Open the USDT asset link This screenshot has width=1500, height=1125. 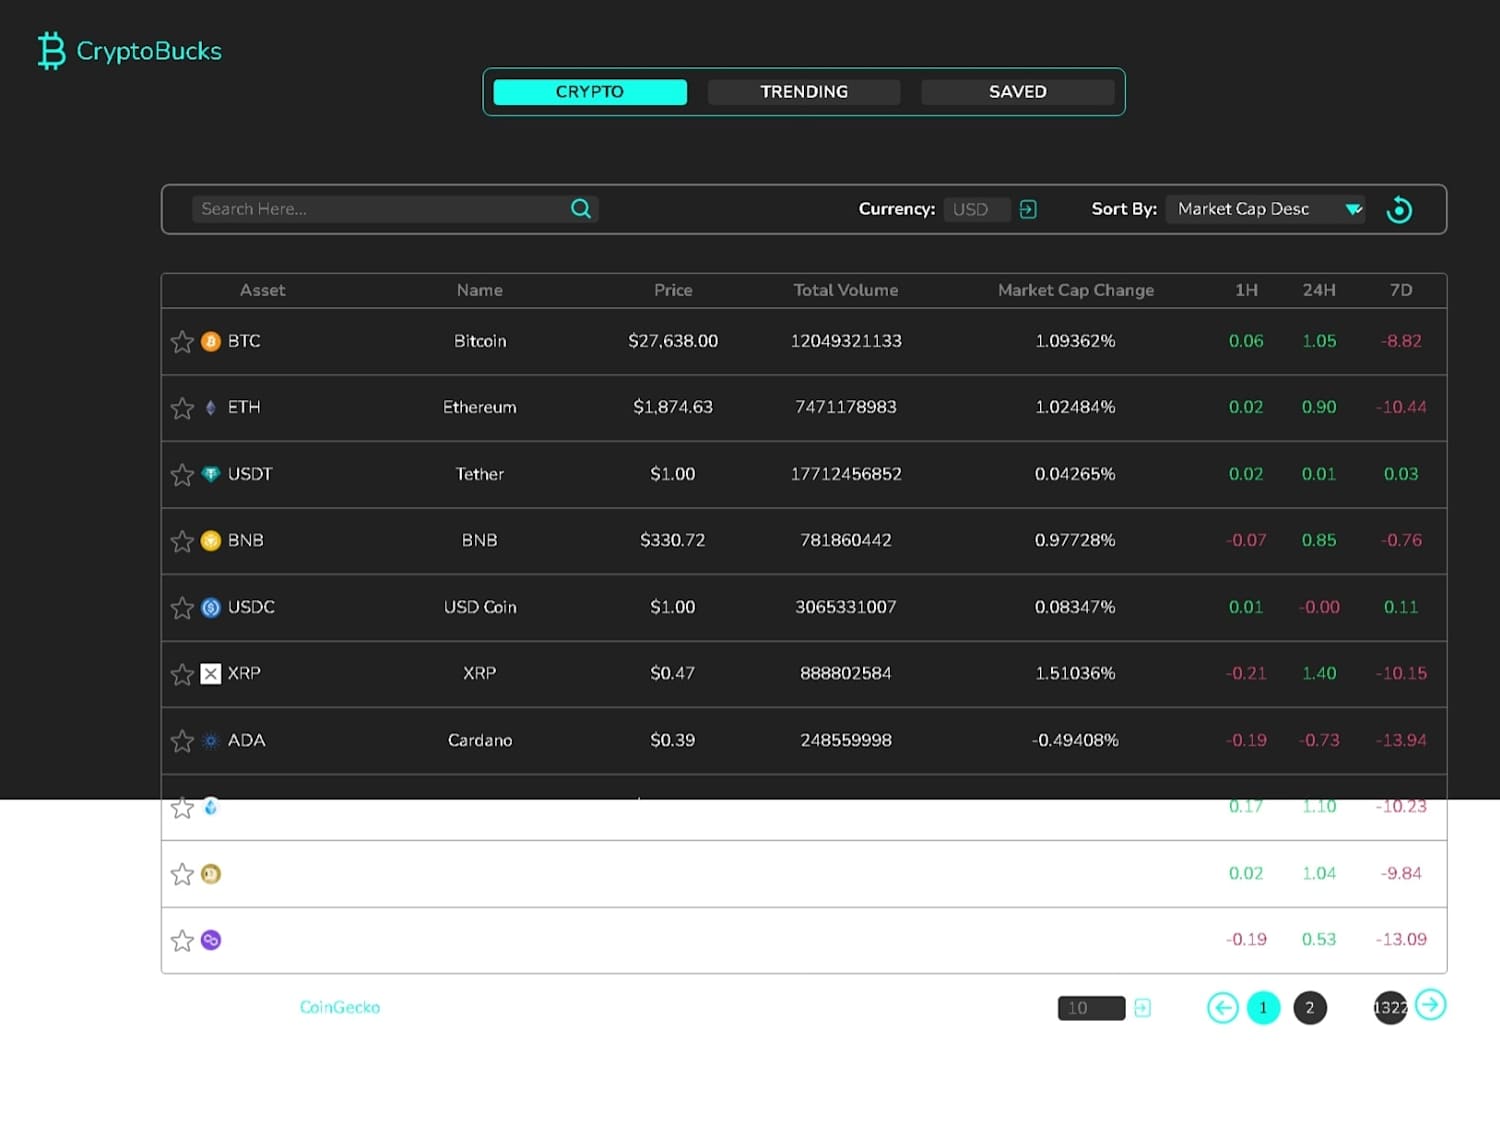[x=250, y=474]
